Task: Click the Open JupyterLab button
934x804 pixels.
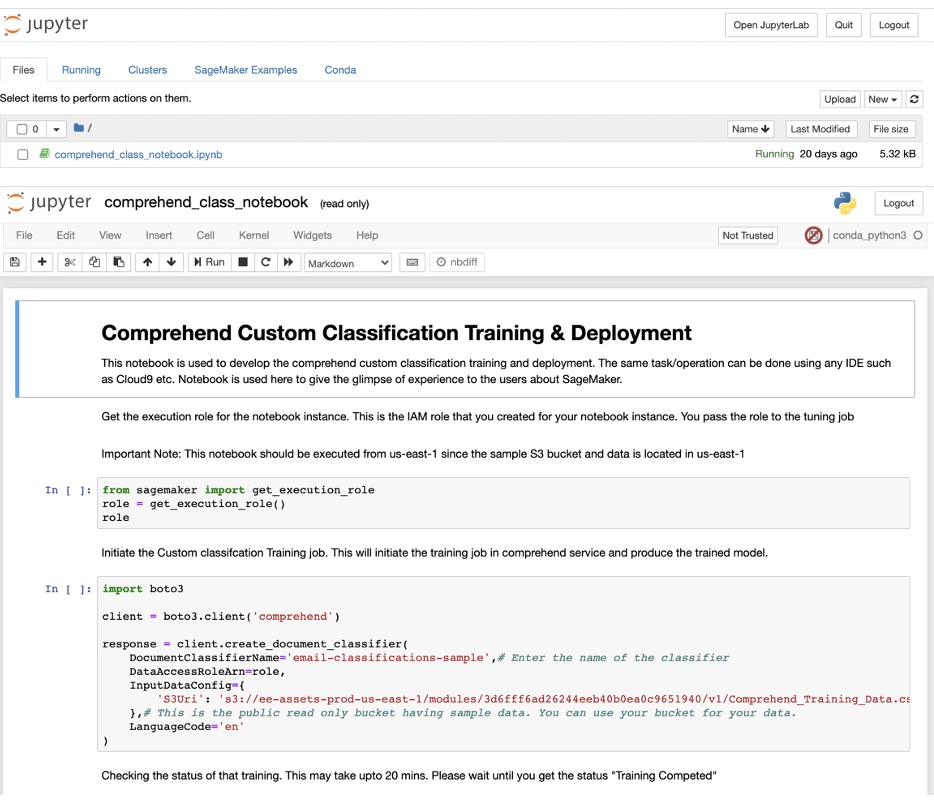Action: coord(771,25)
